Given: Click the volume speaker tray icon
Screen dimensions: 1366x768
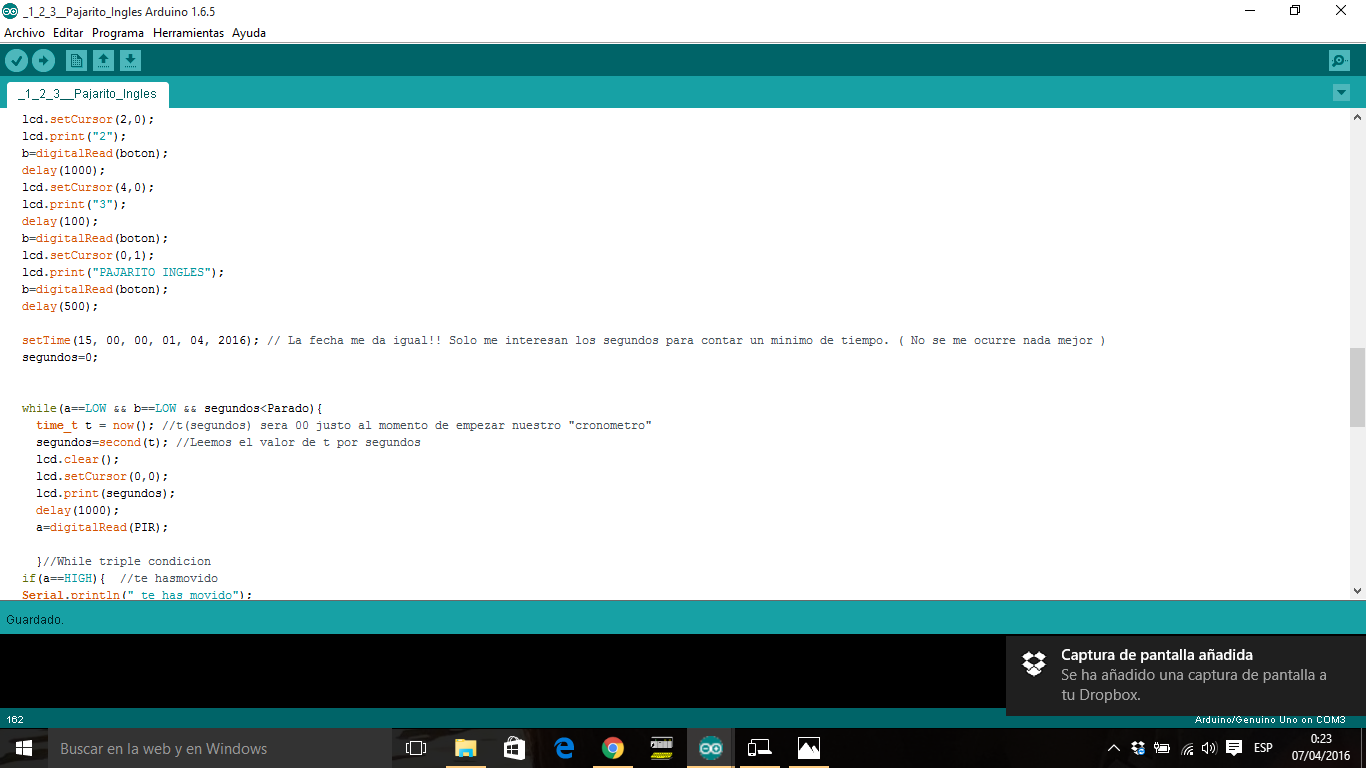Looking at the screenshot, I should click(x=1209, y=748).
